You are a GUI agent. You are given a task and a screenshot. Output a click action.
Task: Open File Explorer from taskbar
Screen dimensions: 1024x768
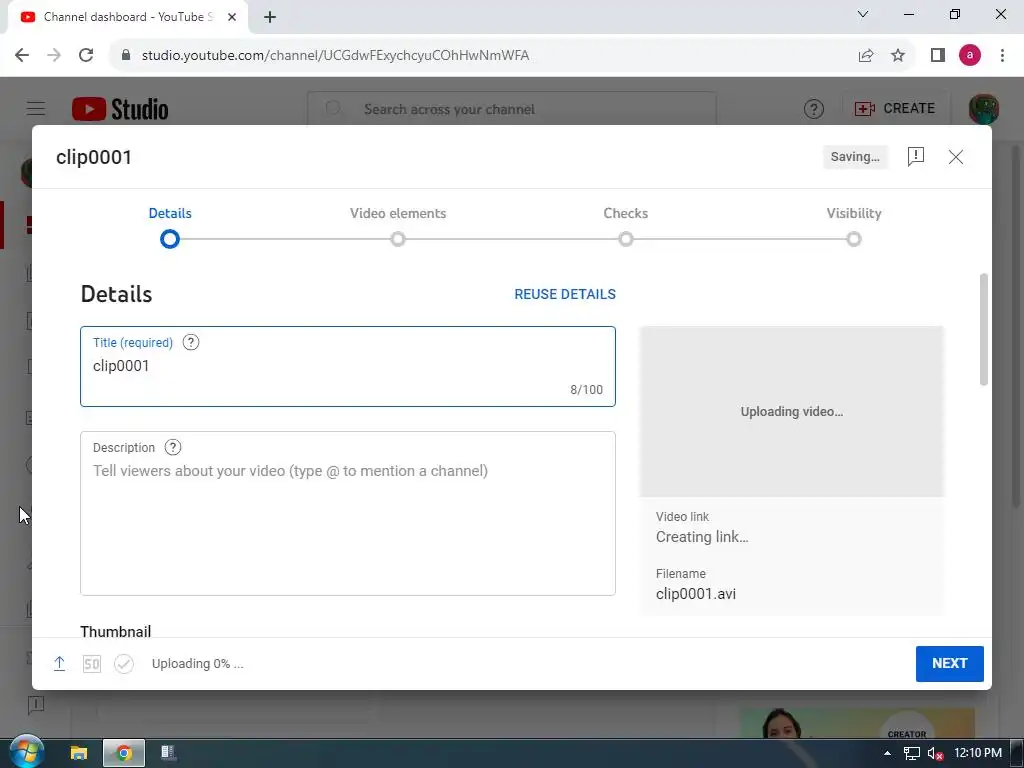(79, 753)
